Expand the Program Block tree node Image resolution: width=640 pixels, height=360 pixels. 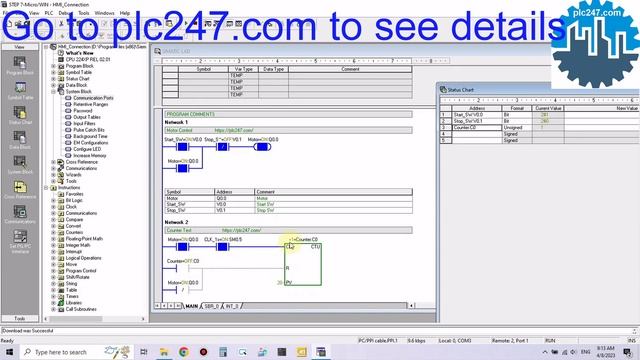point(53,66)
